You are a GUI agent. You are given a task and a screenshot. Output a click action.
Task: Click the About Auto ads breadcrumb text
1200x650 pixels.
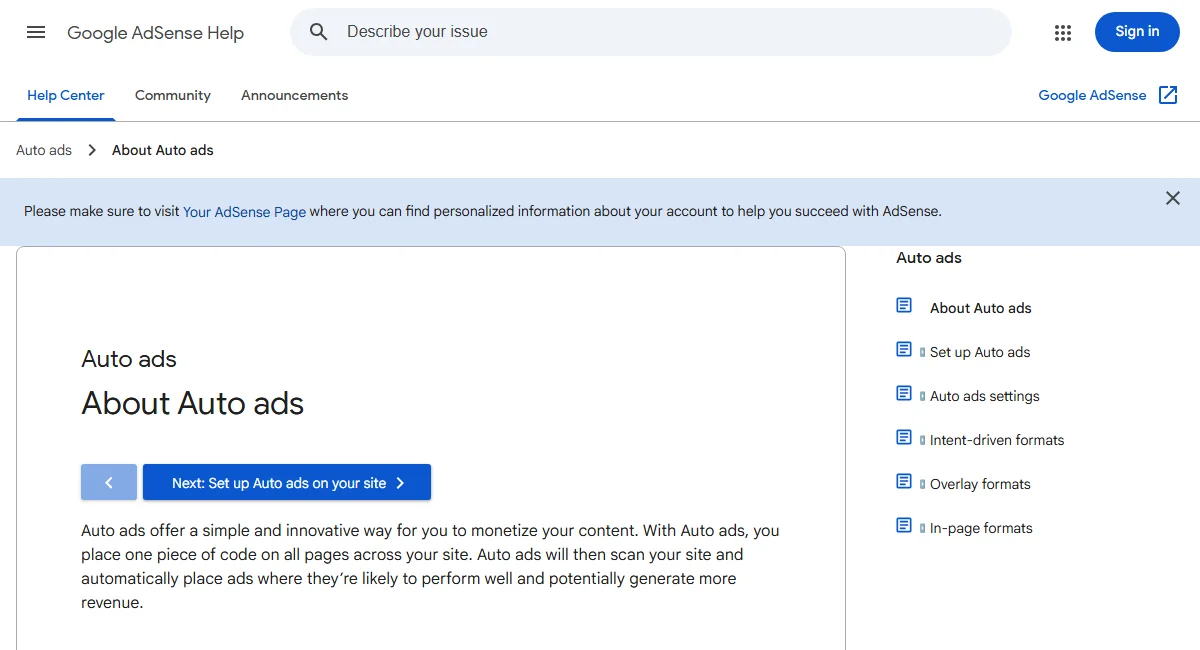pos(163,150)
